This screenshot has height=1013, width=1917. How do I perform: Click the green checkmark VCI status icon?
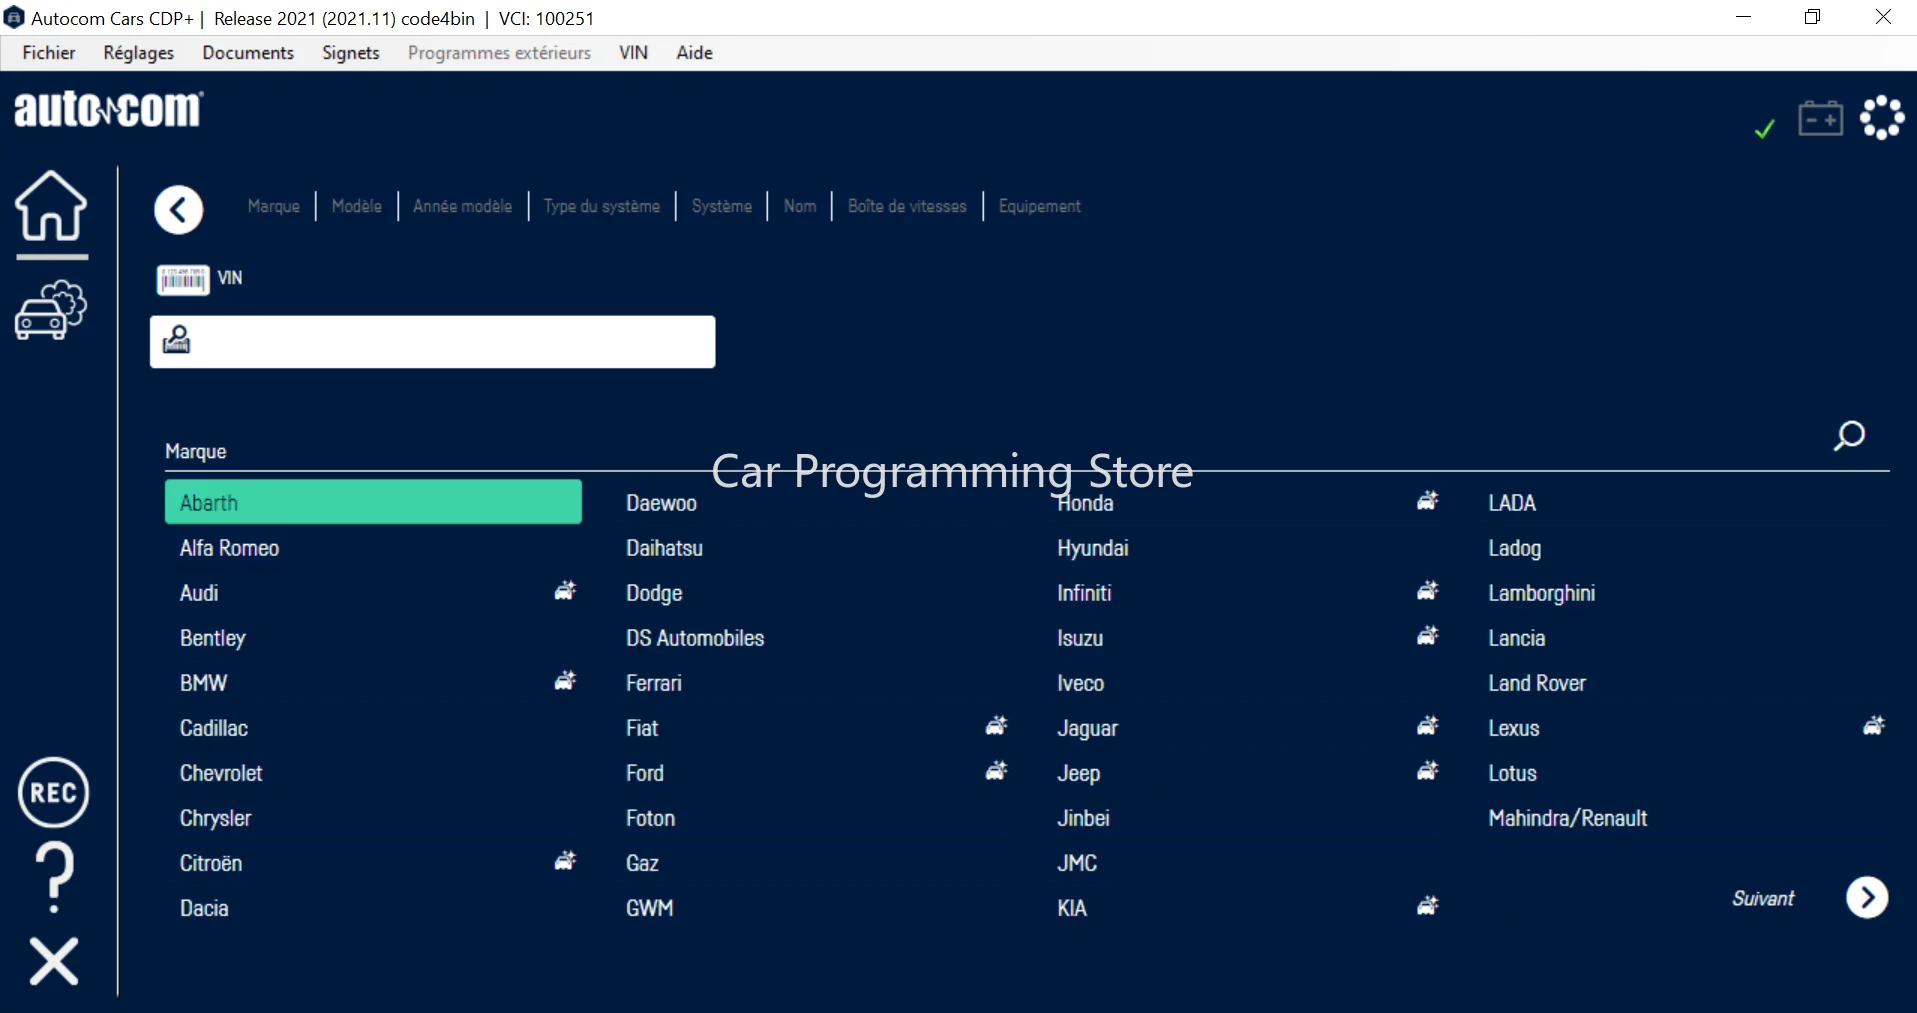[1765, 128]
